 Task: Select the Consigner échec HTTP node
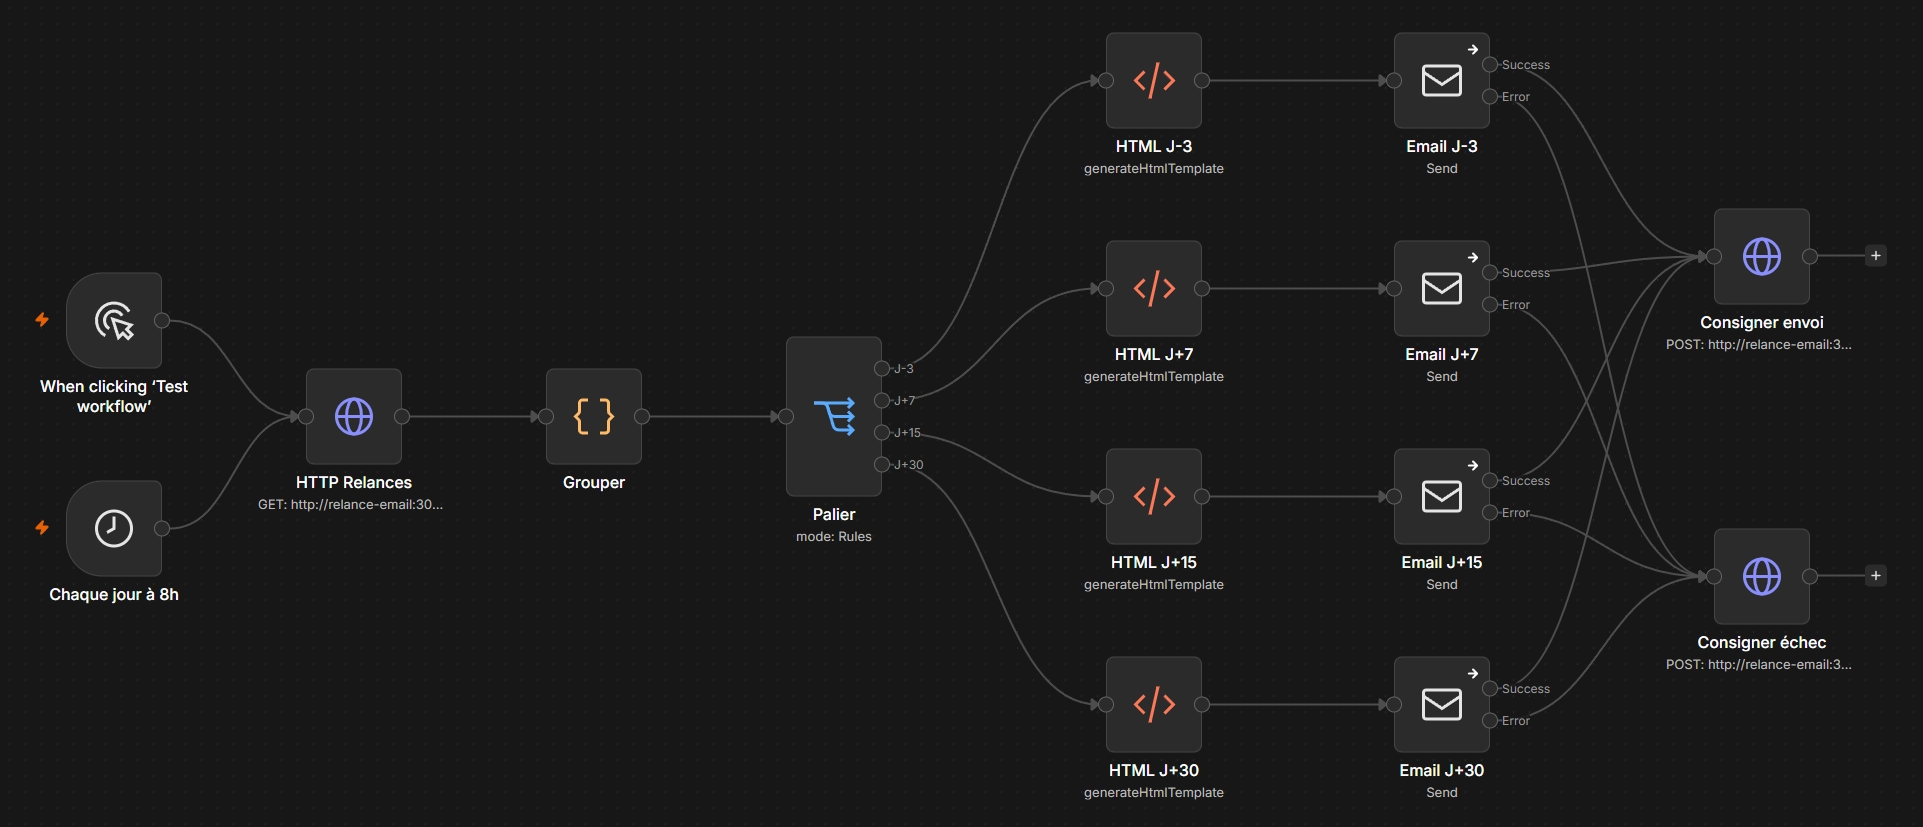pyautogui.click(x=1762, y=576)
